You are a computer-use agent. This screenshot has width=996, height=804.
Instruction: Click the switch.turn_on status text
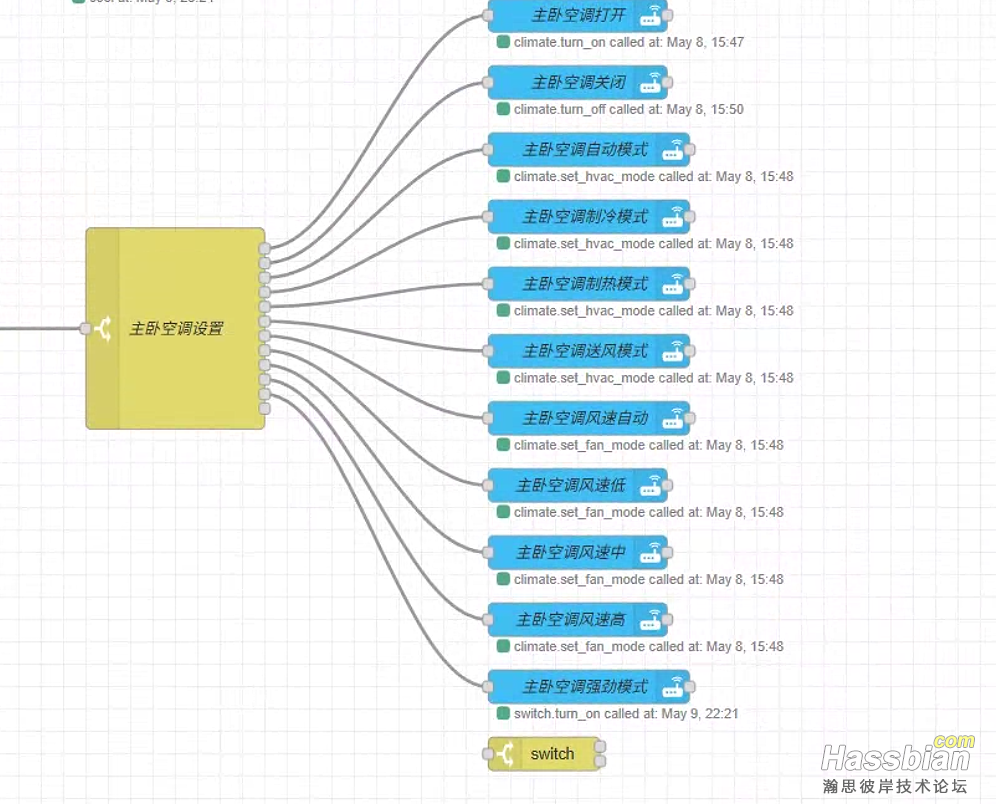[626, 714]
